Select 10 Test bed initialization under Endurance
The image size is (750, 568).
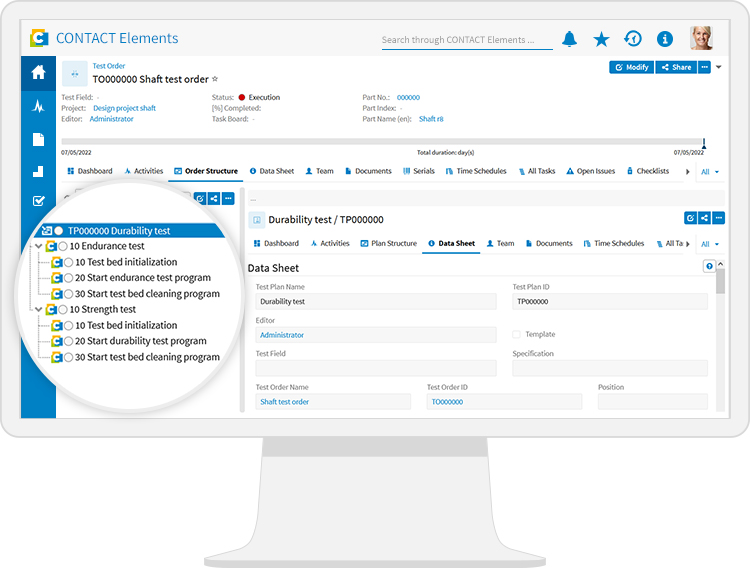(126, 262)
